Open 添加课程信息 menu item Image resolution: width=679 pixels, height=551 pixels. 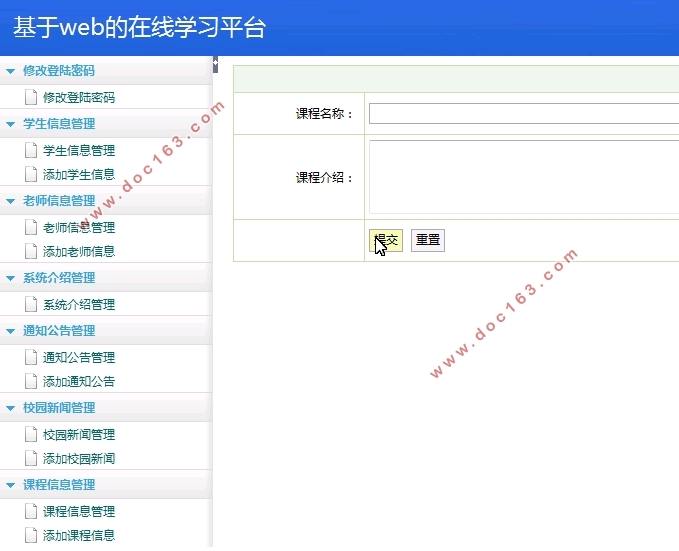pos(79,535)
